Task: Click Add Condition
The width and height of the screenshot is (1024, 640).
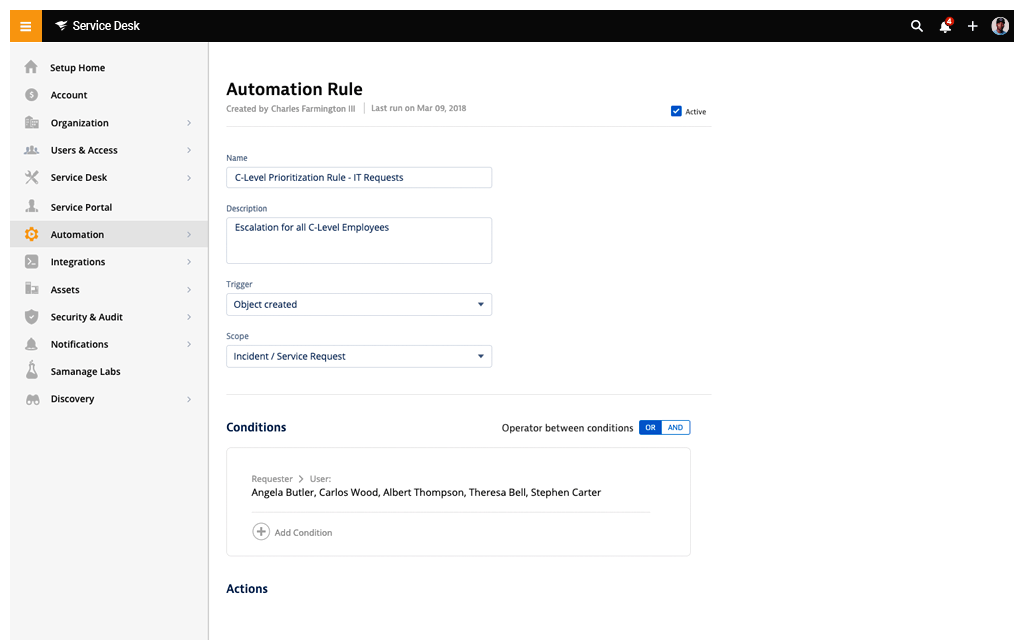Action: 292,531
